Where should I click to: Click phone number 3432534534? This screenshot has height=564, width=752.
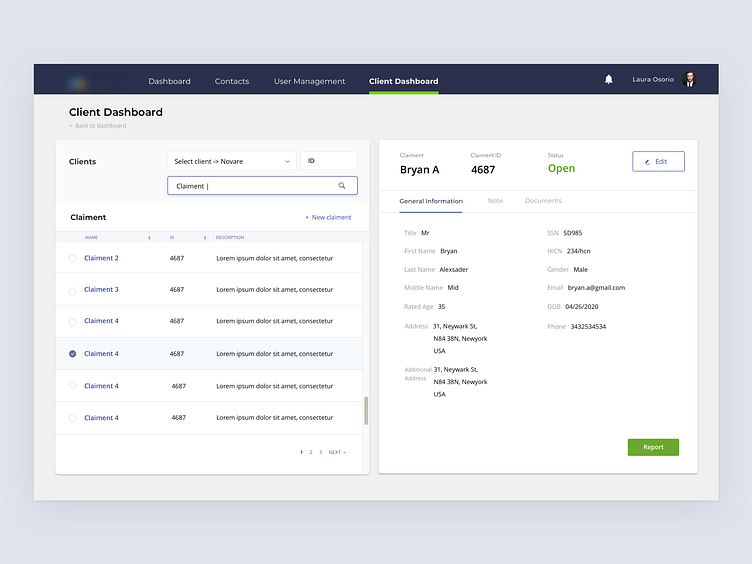point(588,327)
